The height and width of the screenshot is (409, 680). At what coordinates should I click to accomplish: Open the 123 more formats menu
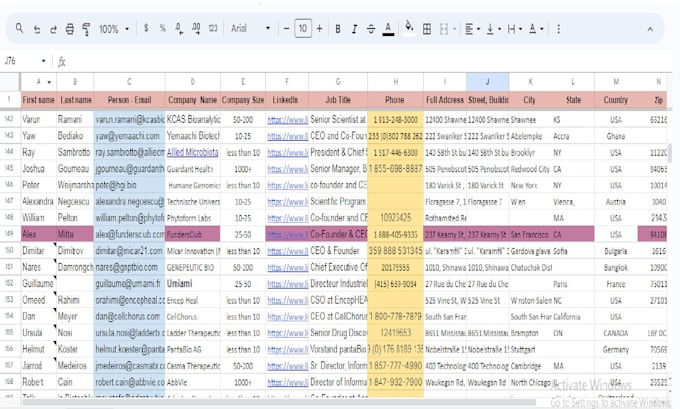213,29
